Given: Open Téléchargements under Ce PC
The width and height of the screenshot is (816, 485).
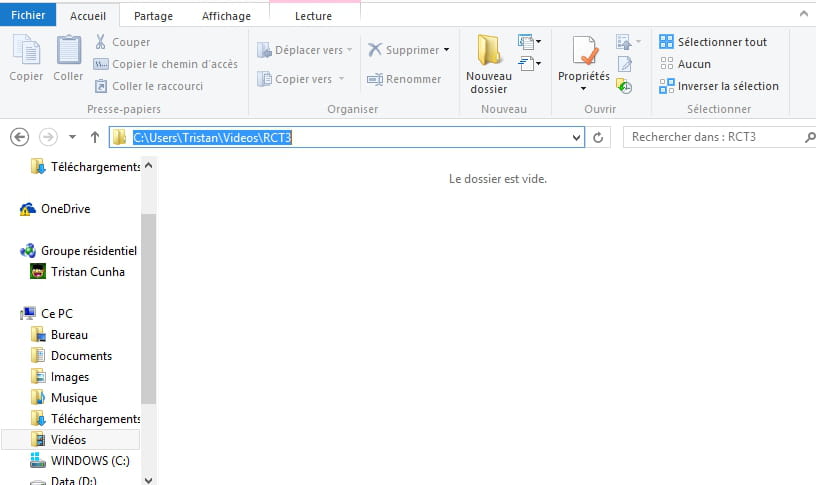Looking at the screenshot, I should [x=85, y=418].
